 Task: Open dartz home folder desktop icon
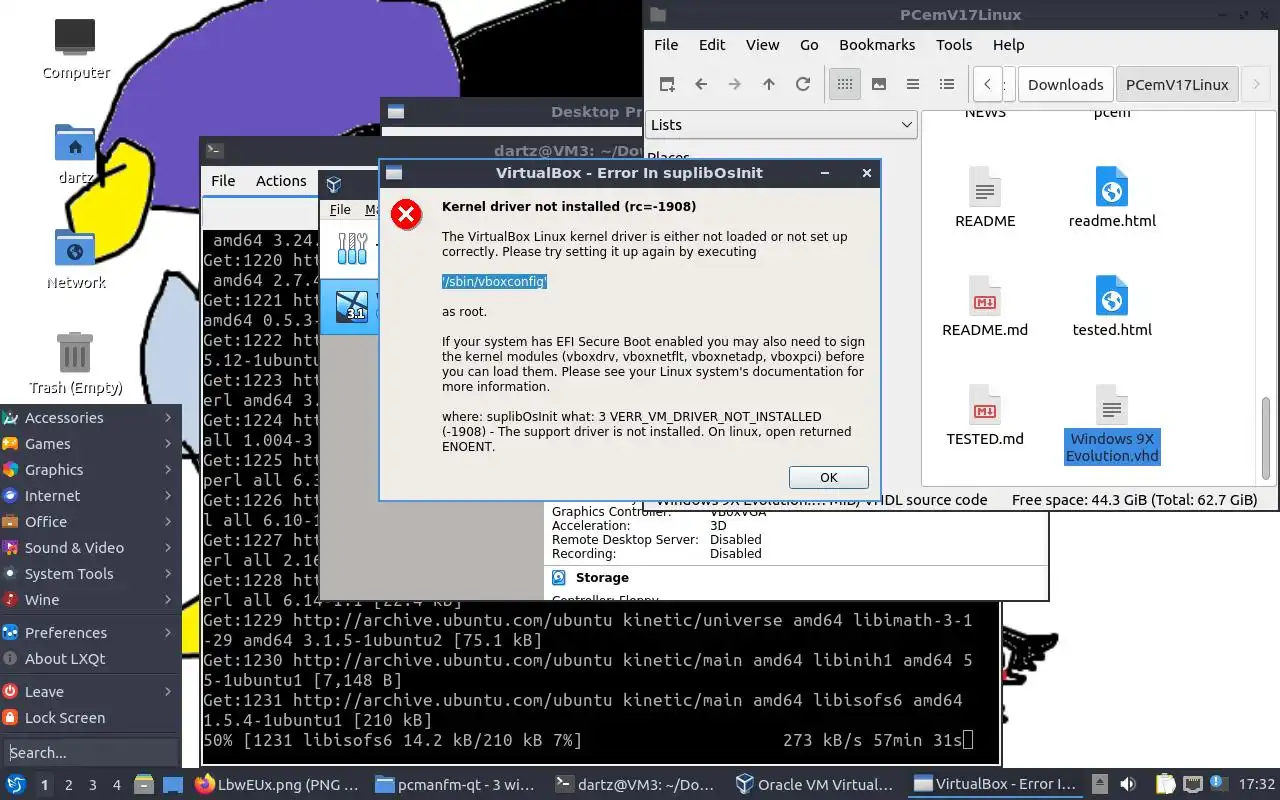(75, 154)
